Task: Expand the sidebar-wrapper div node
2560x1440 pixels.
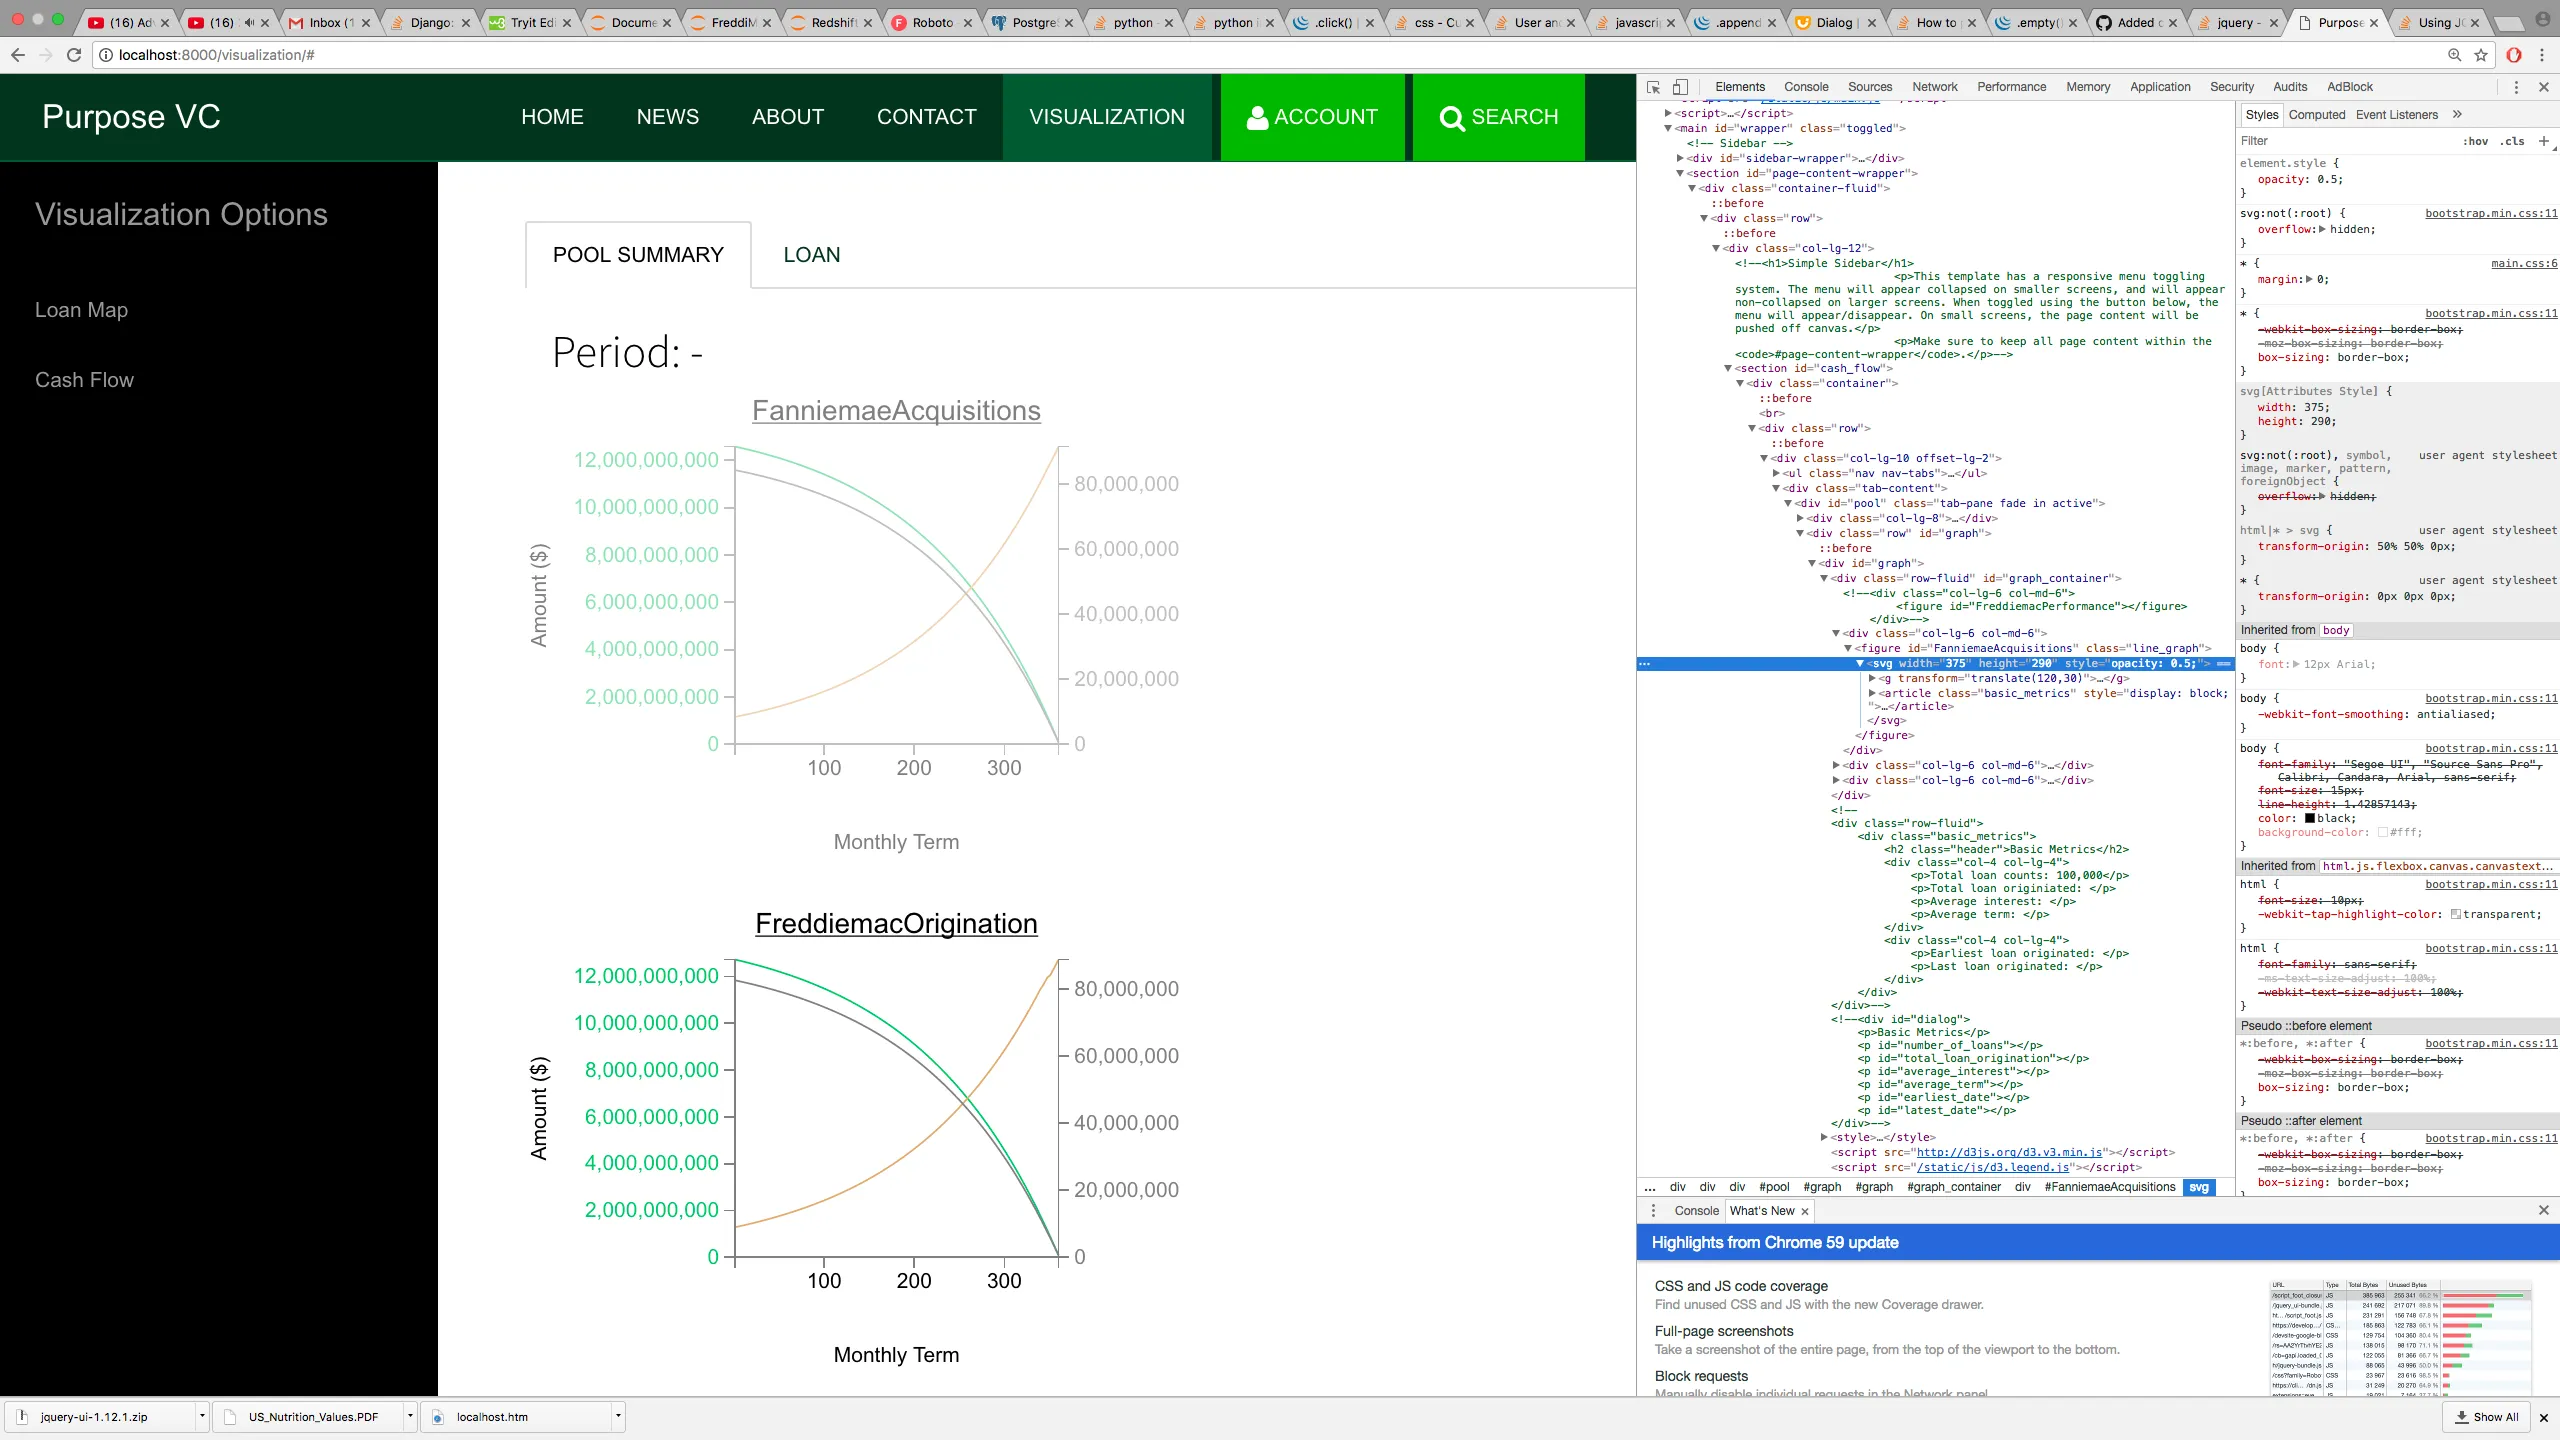Action: (1680, 158)
